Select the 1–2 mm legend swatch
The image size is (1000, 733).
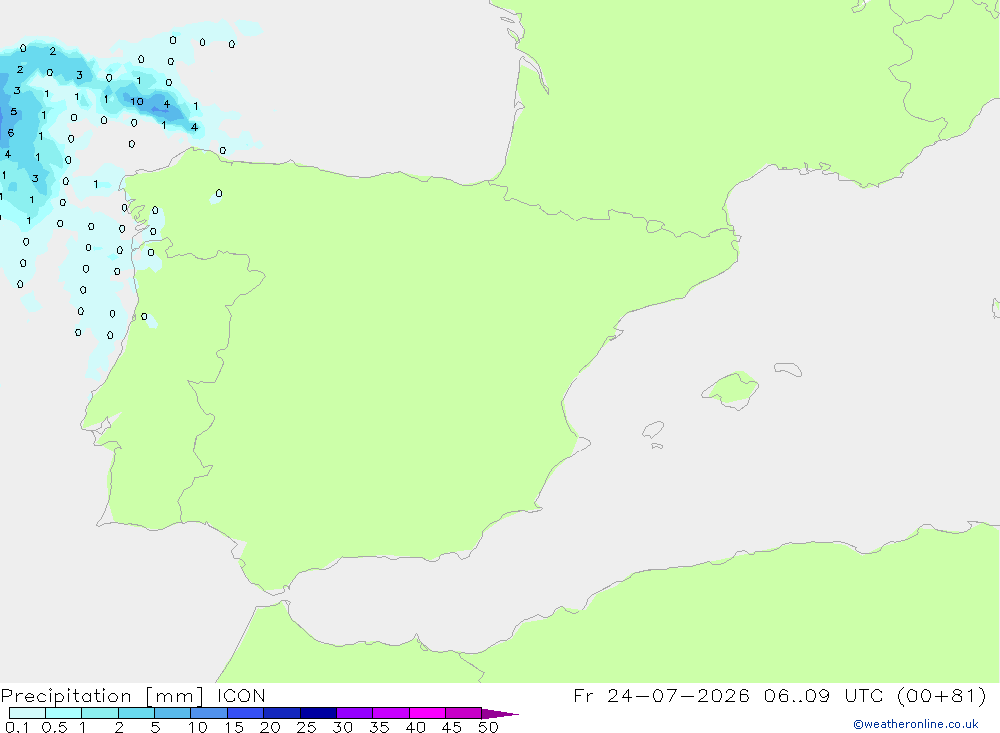(100, 713)
